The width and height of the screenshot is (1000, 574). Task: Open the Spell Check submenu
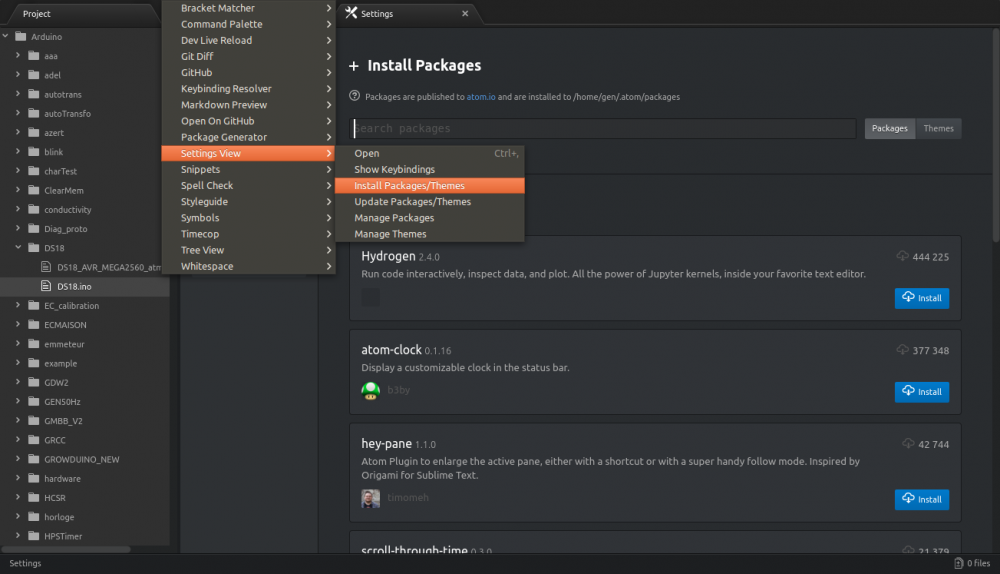(249, 186)
